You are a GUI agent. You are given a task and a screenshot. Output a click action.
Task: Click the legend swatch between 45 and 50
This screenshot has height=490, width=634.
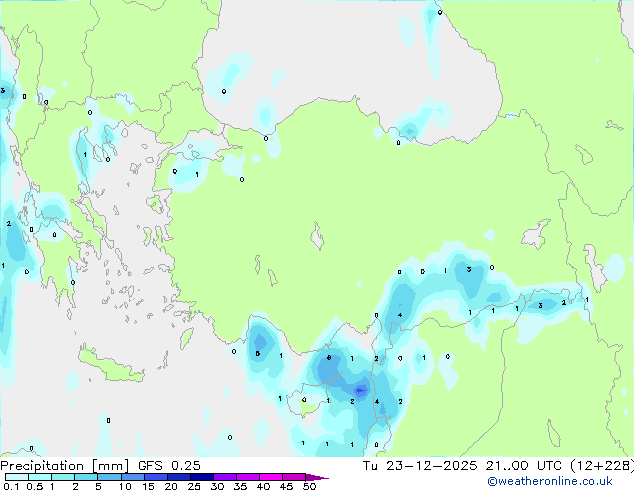(x=294, y=477)
